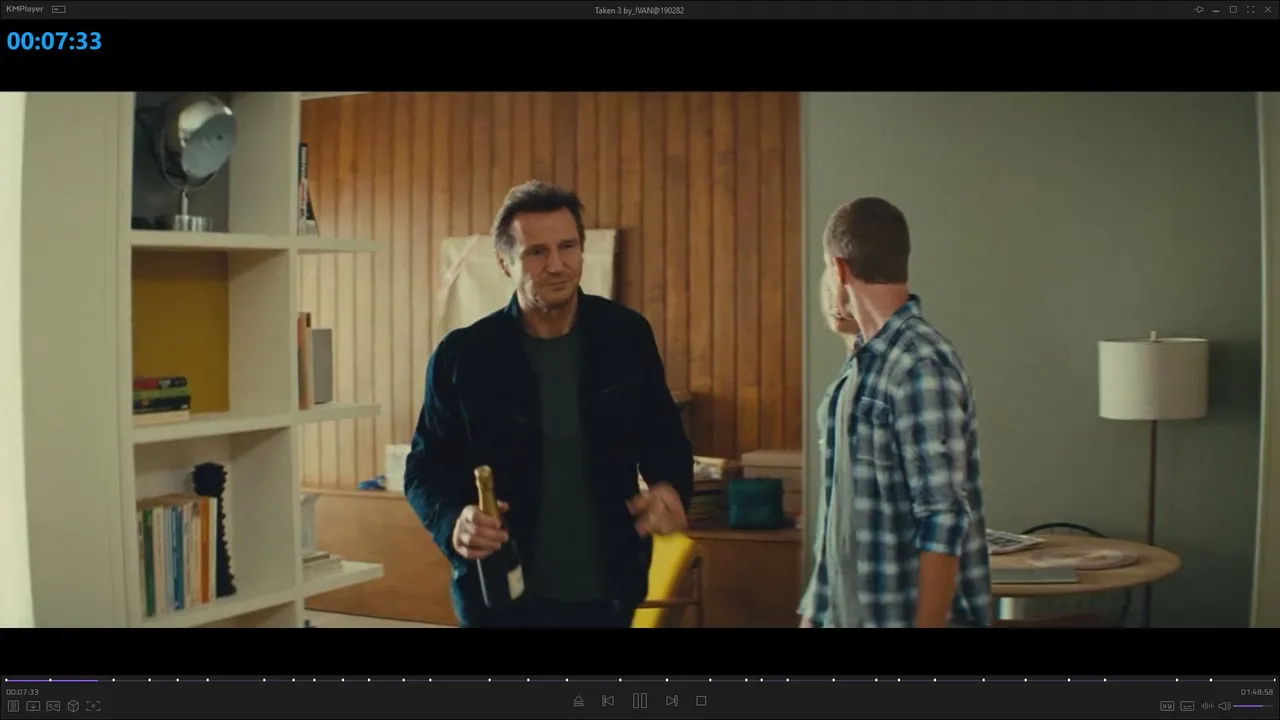Click the elapsed time 00:07:33 label
This screenshot has width=1280, height=720.
pyautogui.click(x=22, y=692)
